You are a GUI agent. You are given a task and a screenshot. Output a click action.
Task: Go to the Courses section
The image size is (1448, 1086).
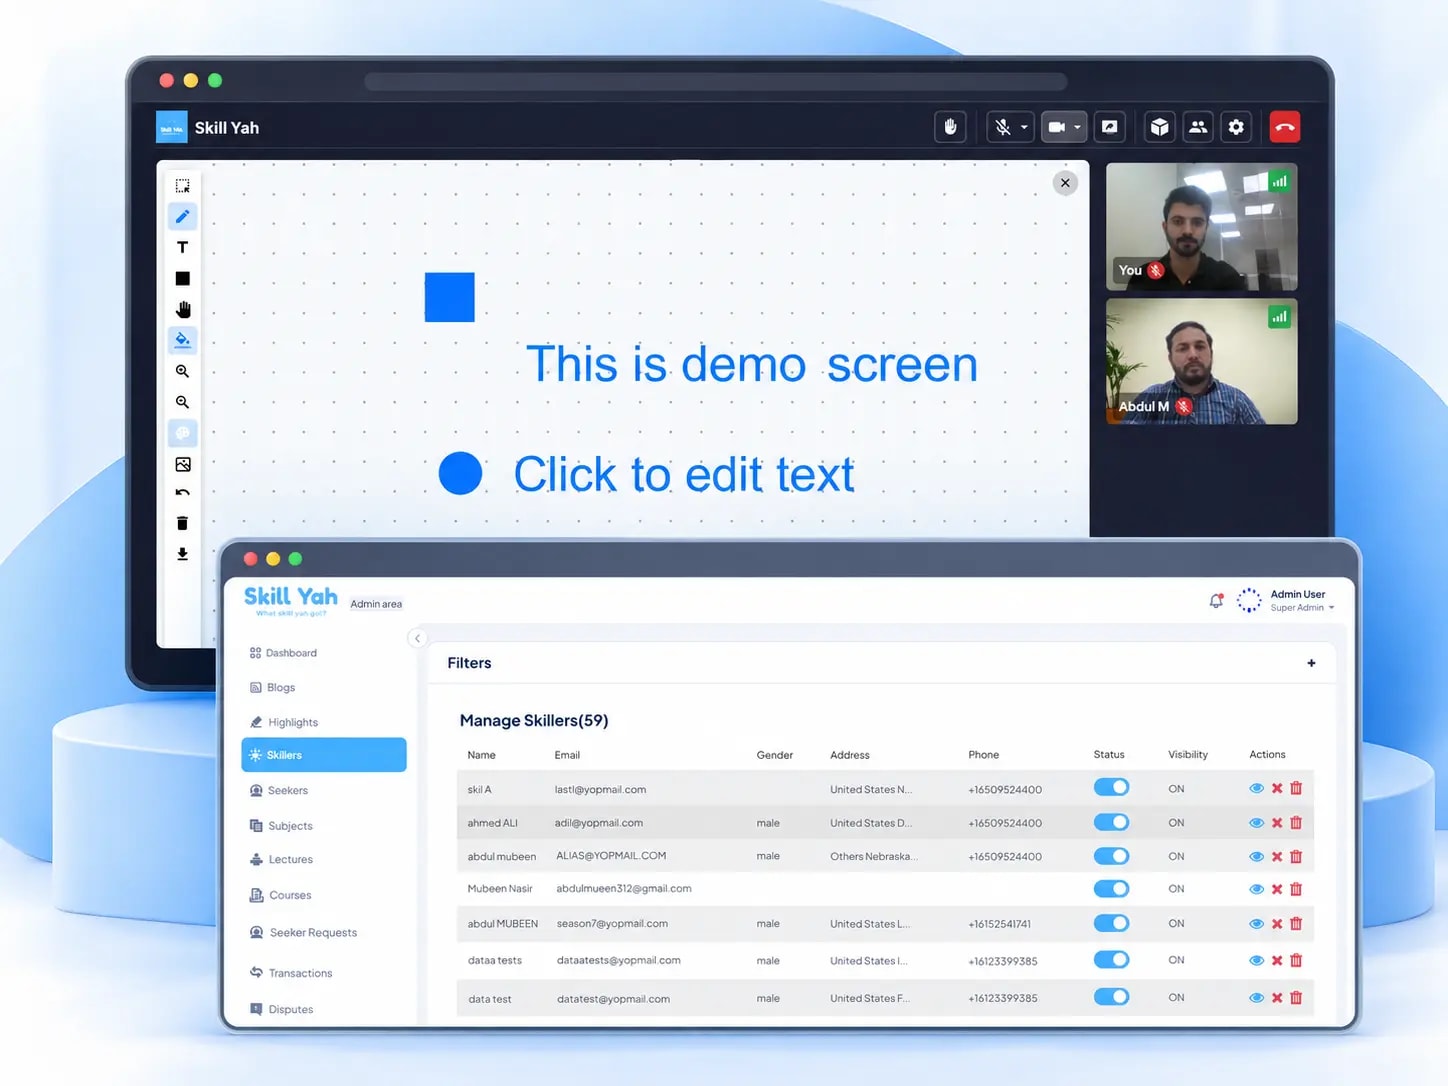click(x=281, y=896)
